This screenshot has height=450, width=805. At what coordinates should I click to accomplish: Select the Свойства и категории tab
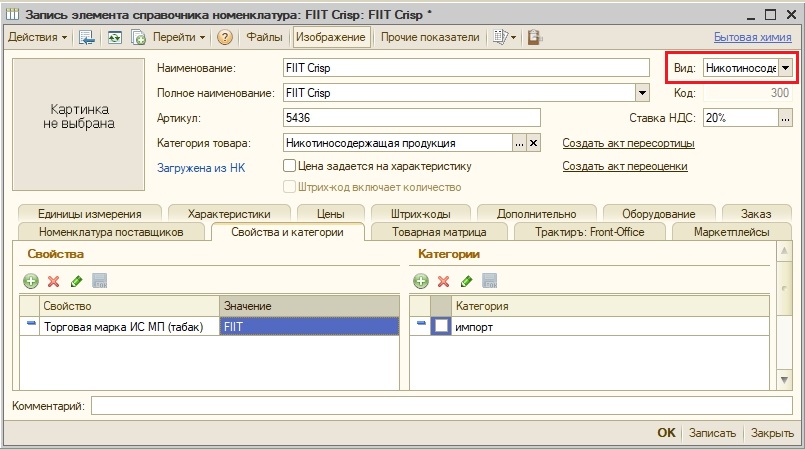click(288, 232)
